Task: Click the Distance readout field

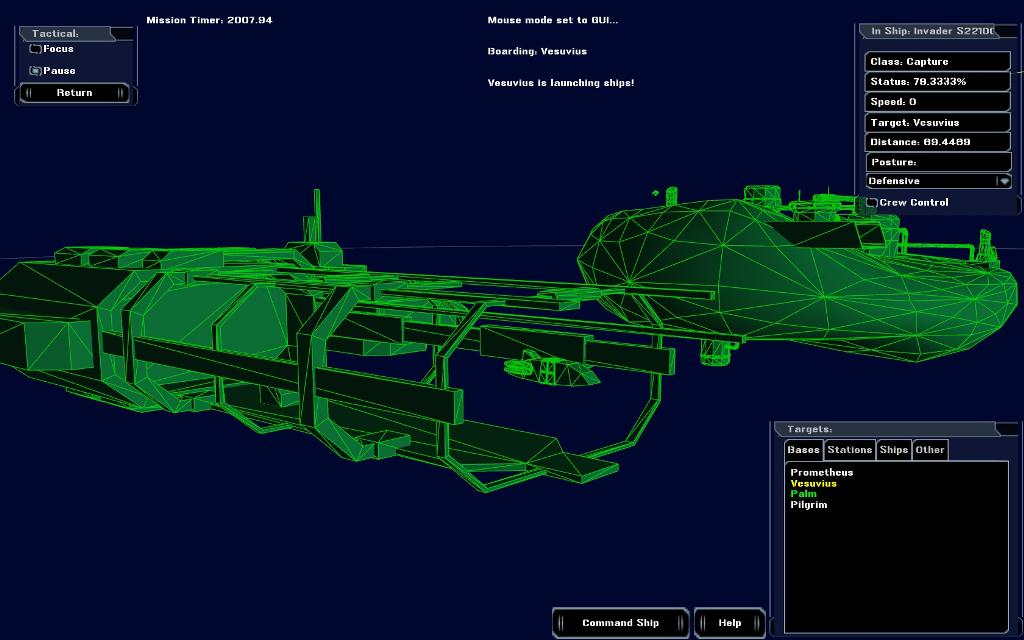Action: tap(937, 142)
